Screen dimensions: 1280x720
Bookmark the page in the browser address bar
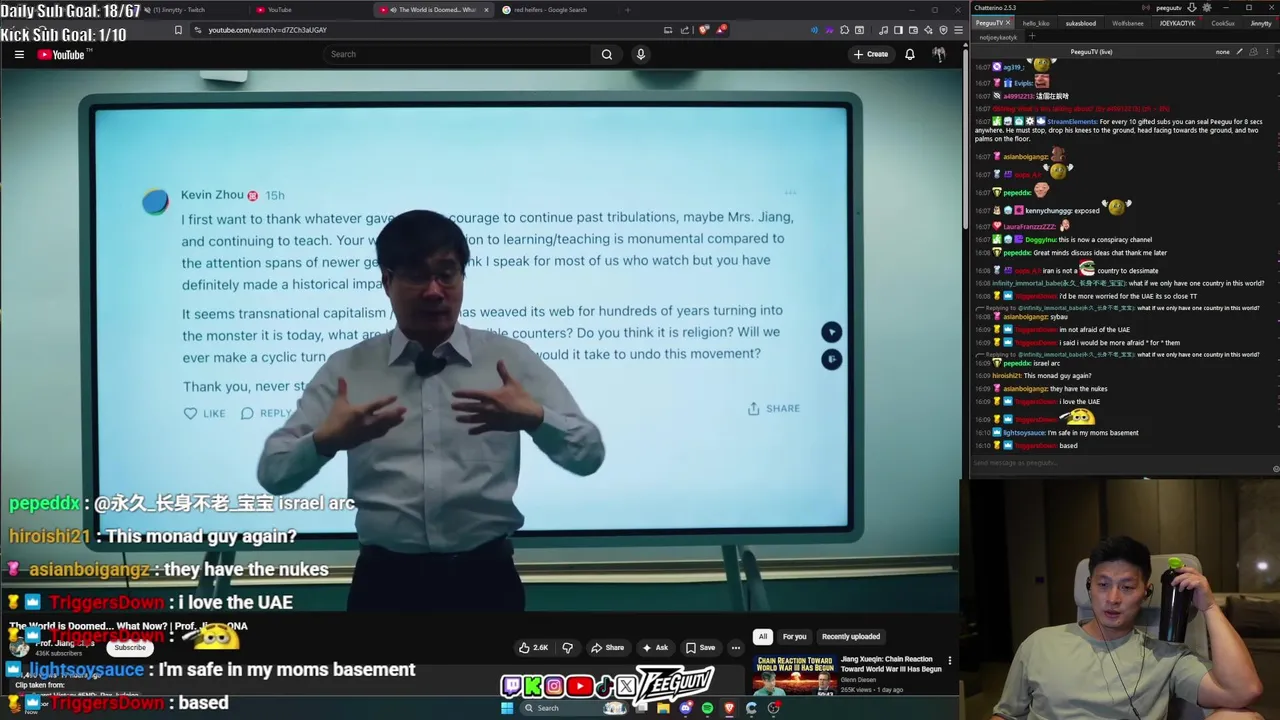tap(178, 30)
